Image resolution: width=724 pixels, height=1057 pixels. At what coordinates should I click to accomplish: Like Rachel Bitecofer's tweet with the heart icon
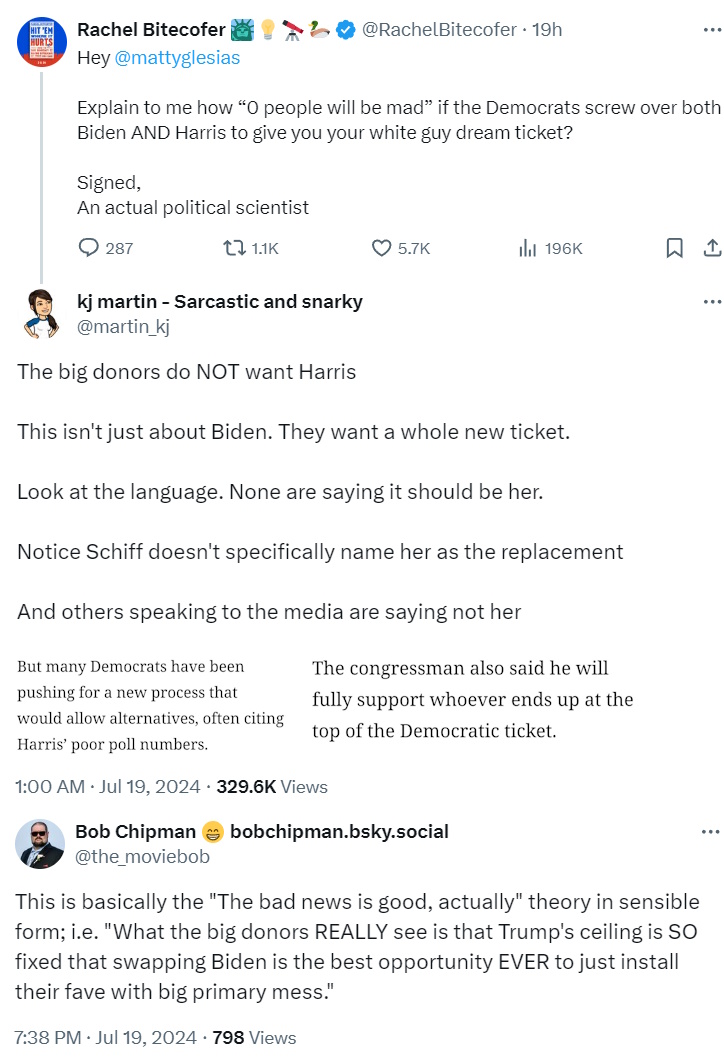[381, 248]
